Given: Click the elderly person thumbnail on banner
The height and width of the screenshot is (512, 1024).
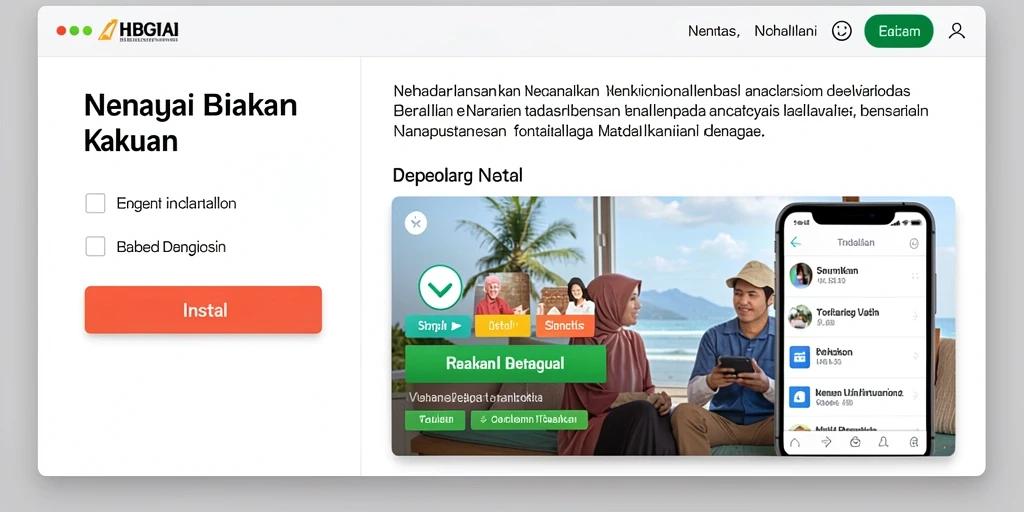Looking at the screenshot, I should 502,294.
